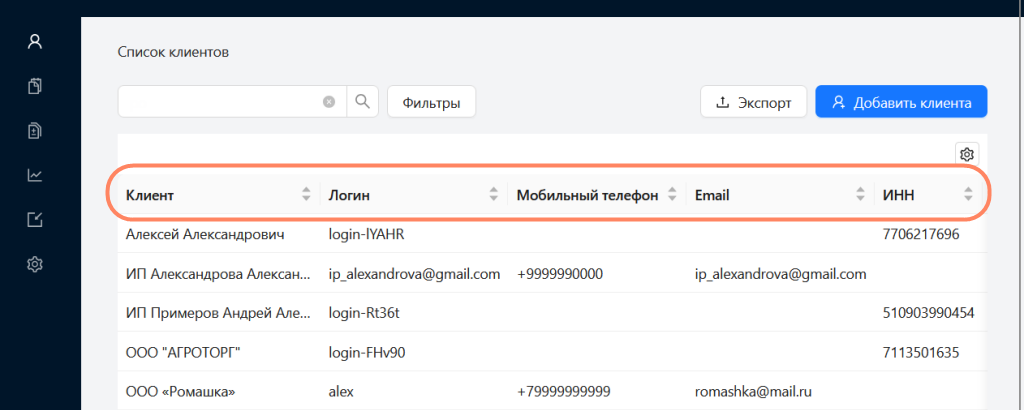Sort table by Логин column

point(493,195)
